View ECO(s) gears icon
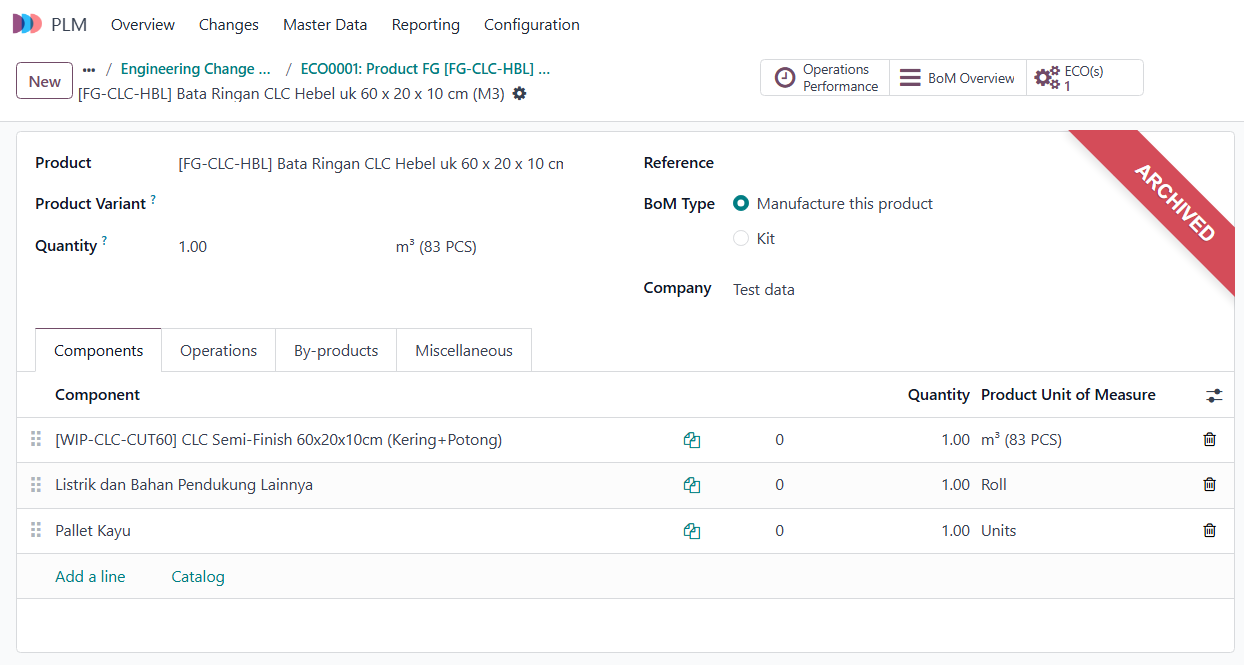The height and width of the screenshot is (665, 1244). pyautogui.click(x=1047, y=78)
